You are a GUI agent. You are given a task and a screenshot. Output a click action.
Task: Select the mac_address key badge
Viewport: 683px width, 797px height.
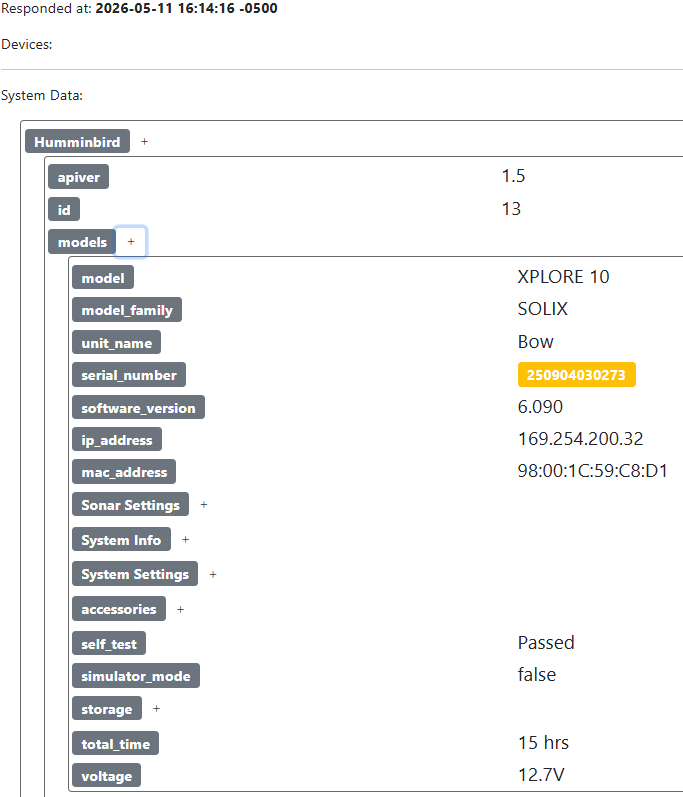(124, 472)
